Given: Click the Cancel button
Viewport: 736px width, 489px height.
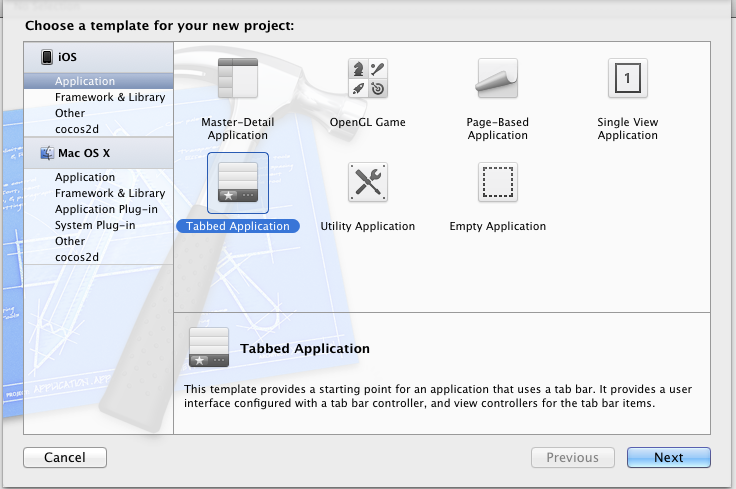Looking at the screenshot, I should pyautogui.click(x=65, y=457).
